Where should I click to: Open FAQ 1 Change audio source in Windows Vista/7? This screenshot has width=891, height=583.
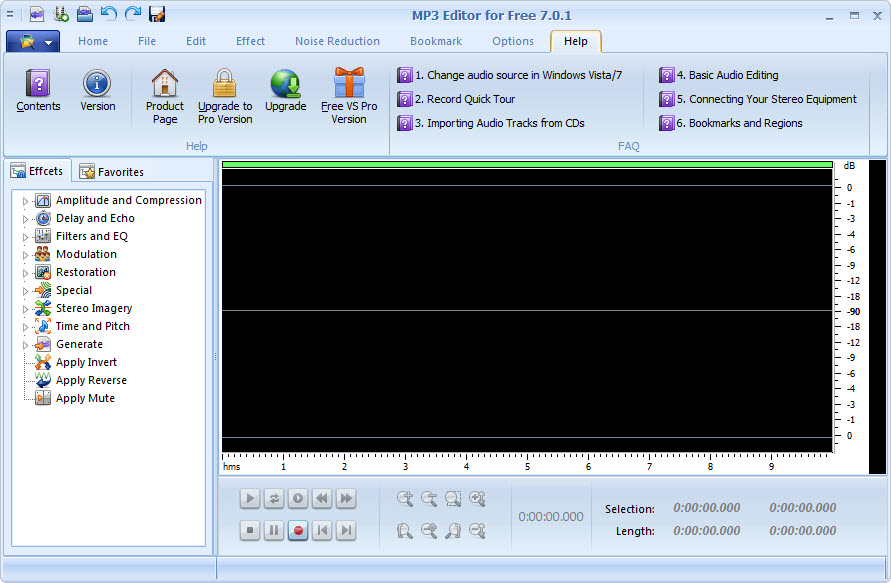click(510, 75)
